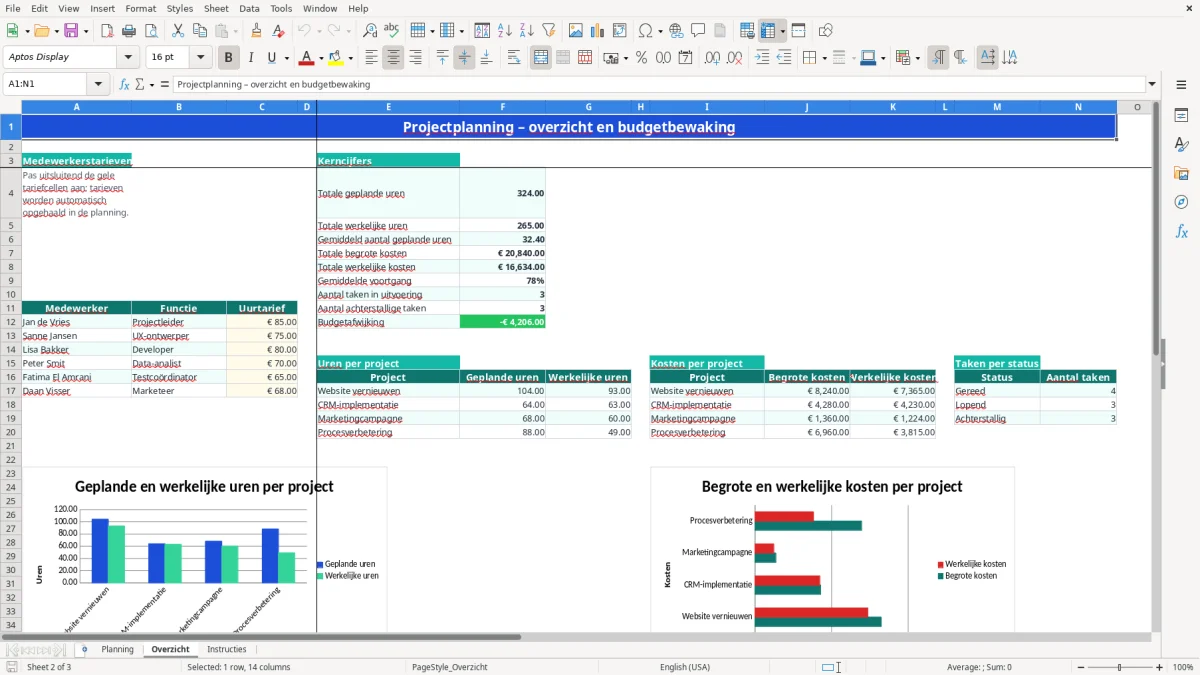Format the cell as percent
The image size is (1200, 675).
pyautogui.click(x=641, y=58)
